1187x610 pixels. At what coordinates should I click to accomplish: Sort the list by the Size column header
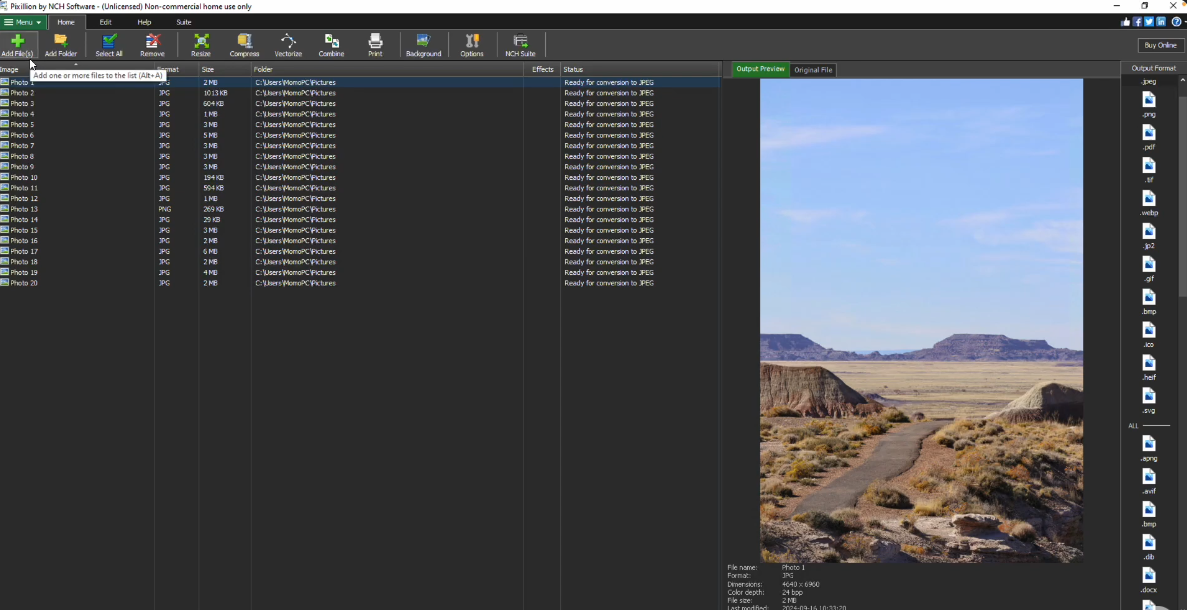click(x=225, y=70)
